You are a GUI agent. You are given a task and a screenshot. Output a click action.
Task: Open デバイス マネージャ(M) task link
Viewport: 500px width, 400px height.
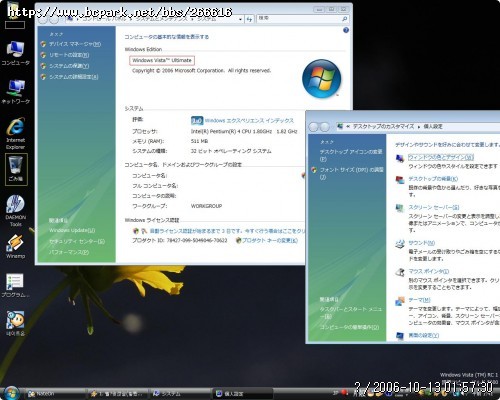(x=75, y=44)
